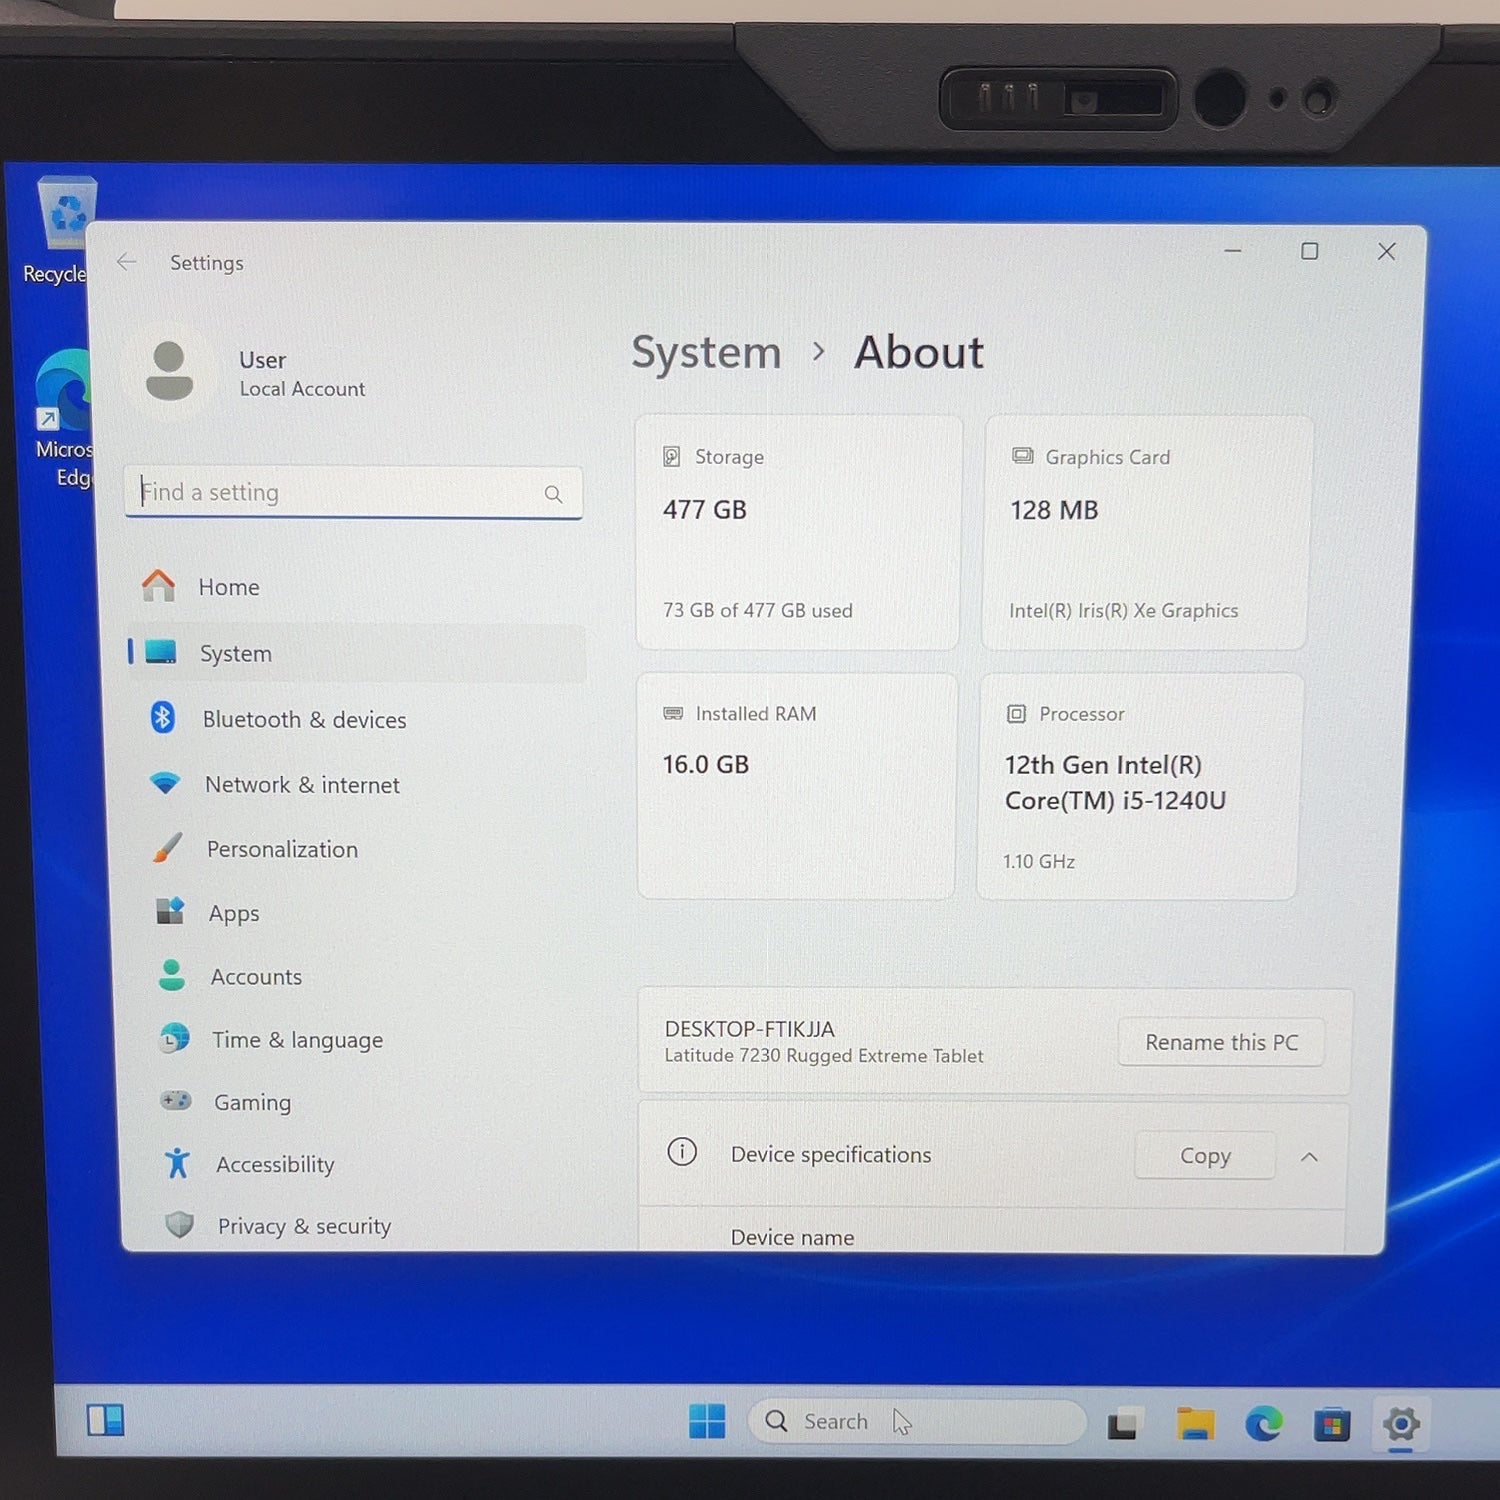The width and height of the screenshot is (1500, 1500).
Task: Open Task View on the taskbar
Action: pos(1122,1424)
